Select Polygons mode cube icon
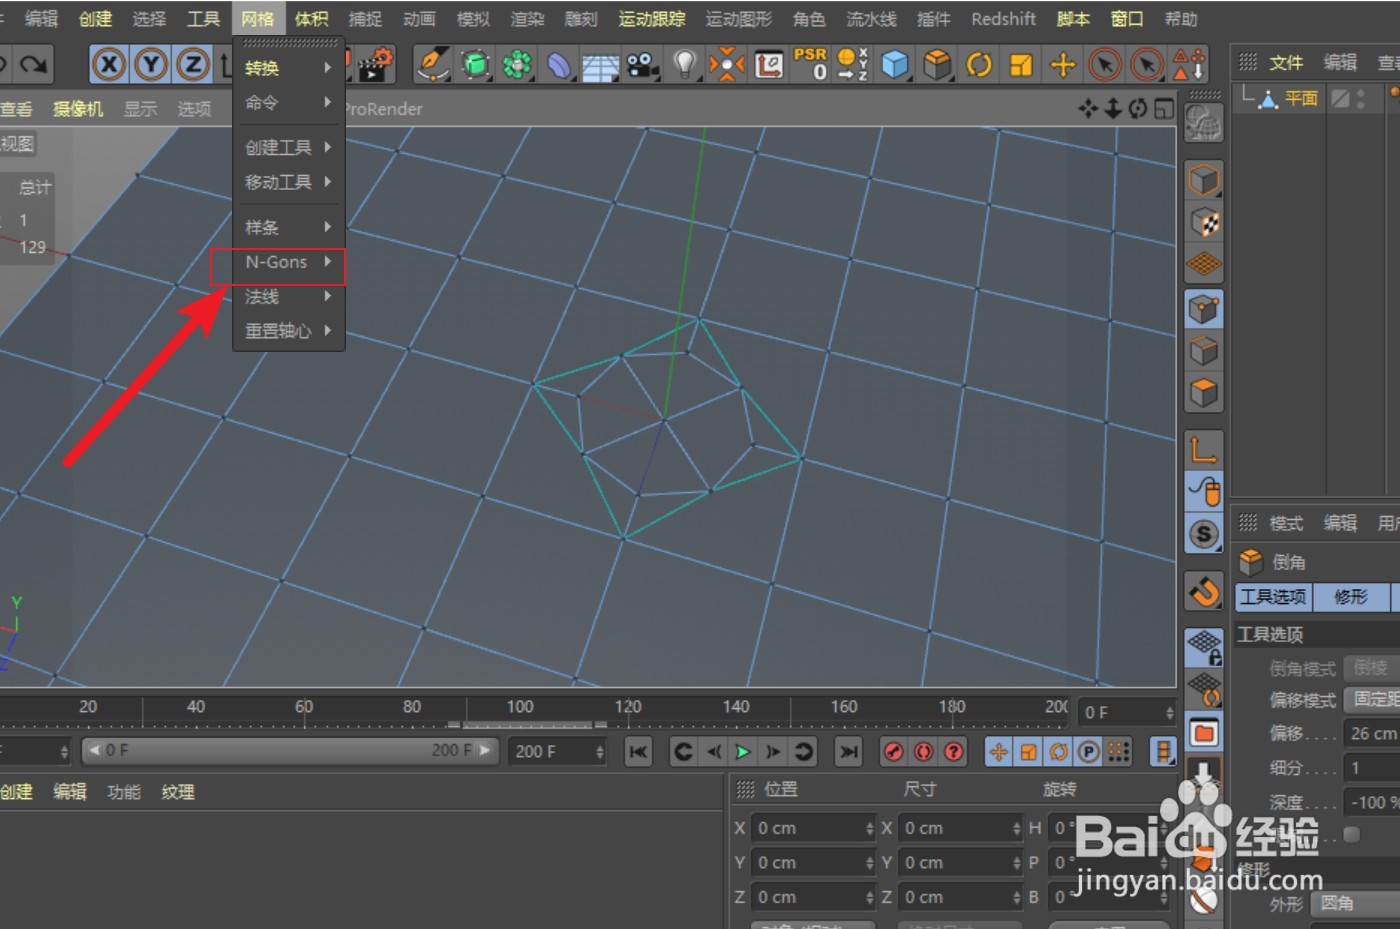 1204,392
